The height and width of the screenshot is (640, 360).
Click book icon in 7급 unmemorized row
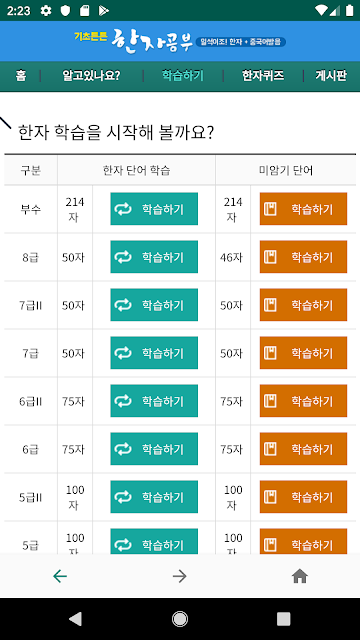270,353
